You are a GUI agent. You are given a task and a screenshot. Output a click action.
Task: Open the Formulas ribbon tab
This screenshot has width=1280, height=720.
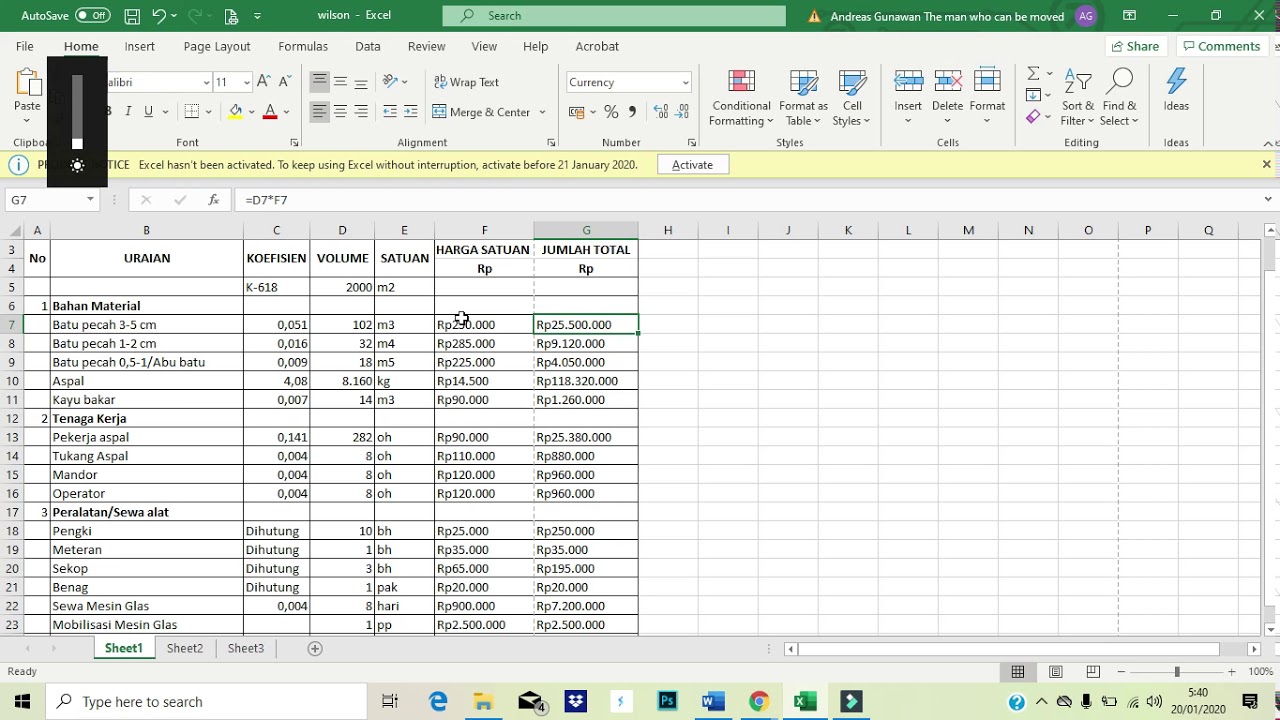click(x=303, y=46)
